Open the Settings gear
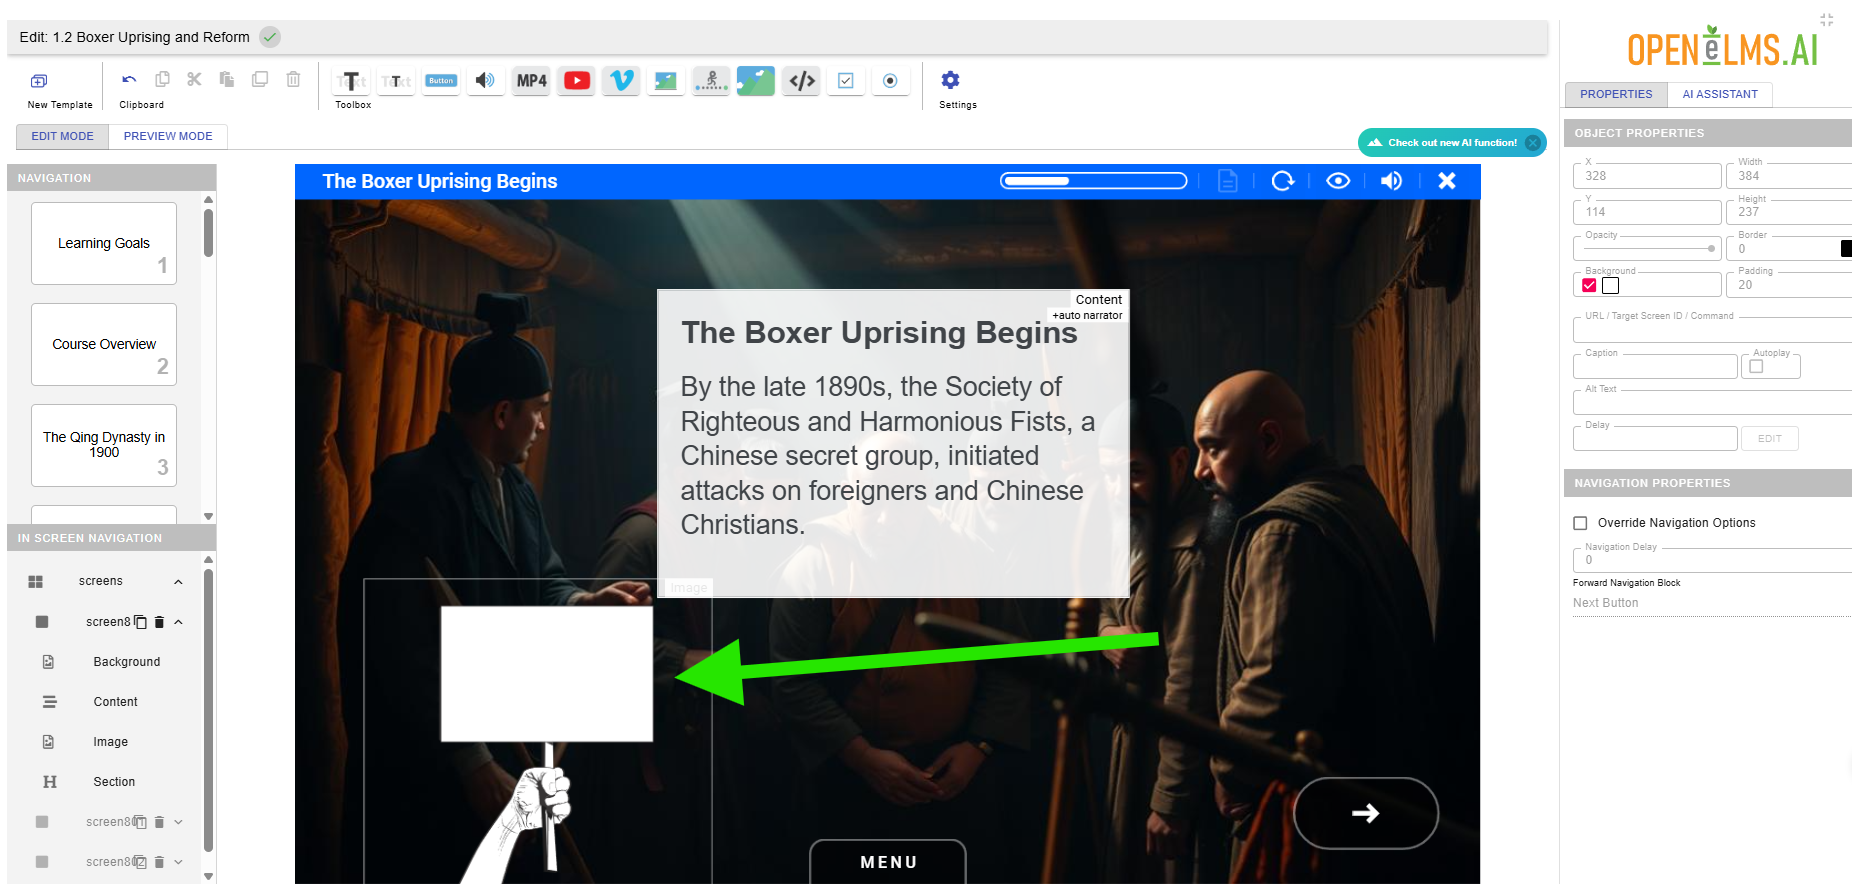The height and width of the screenshot is (891, 1852). click(x=951, y=80)
